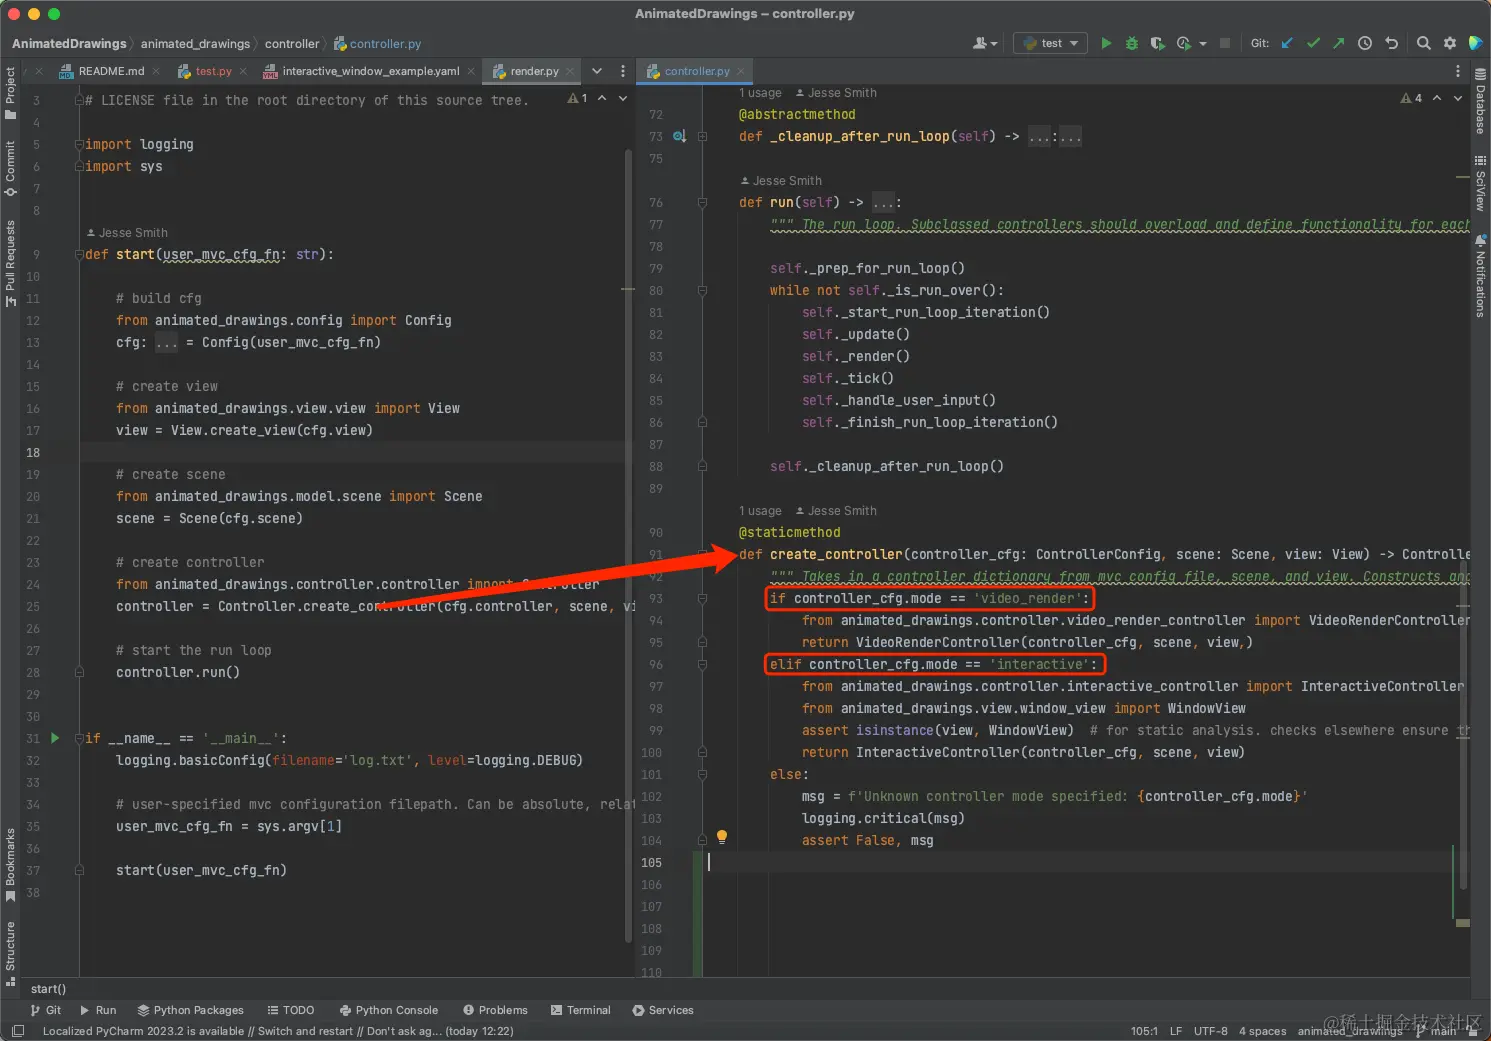1491x1041 pixels.
Task: Commit changes via the Git green checkmark
Action: point(1313,43)
